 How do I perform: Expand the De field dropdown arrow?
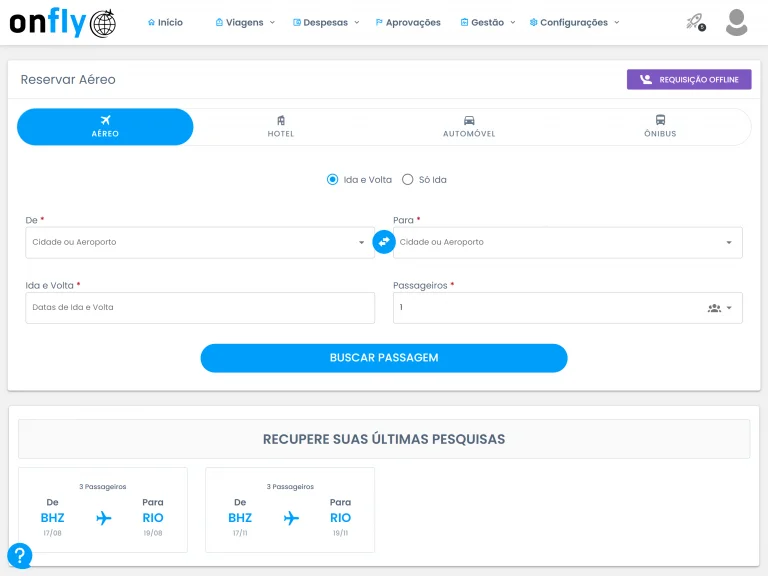[361, 242]
